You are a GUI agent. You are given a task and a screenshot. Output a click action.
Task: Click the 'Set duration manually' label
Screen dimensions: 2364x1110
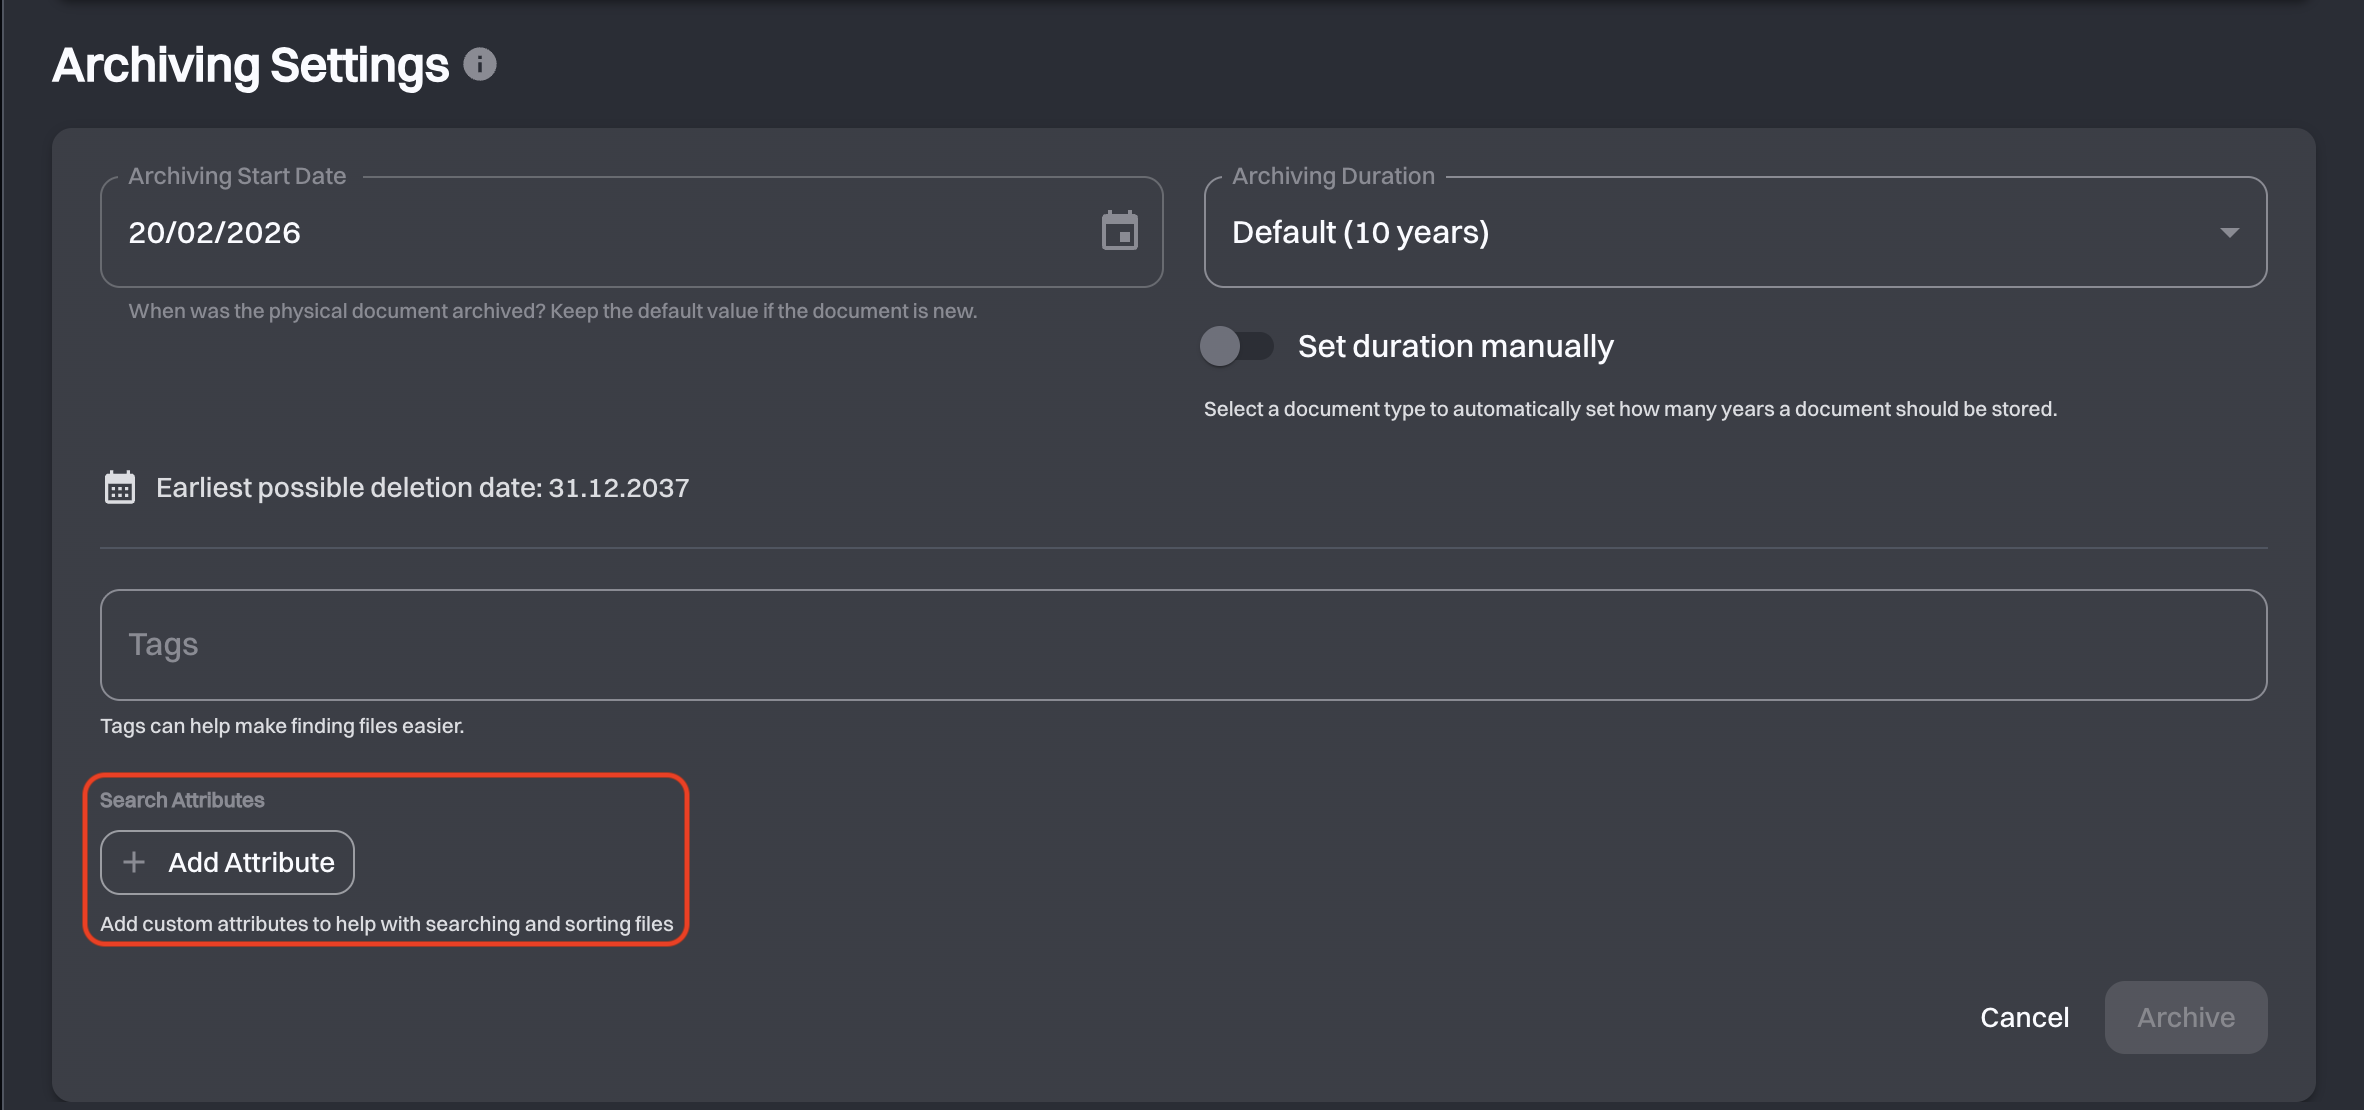click(x=1455, y=346)
